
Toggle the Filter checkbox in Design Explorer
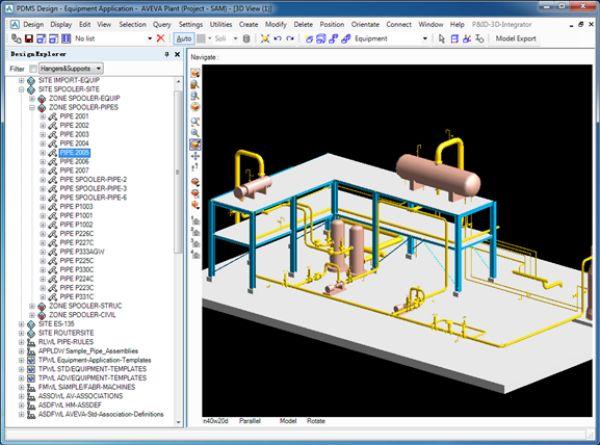pos(33,69)
